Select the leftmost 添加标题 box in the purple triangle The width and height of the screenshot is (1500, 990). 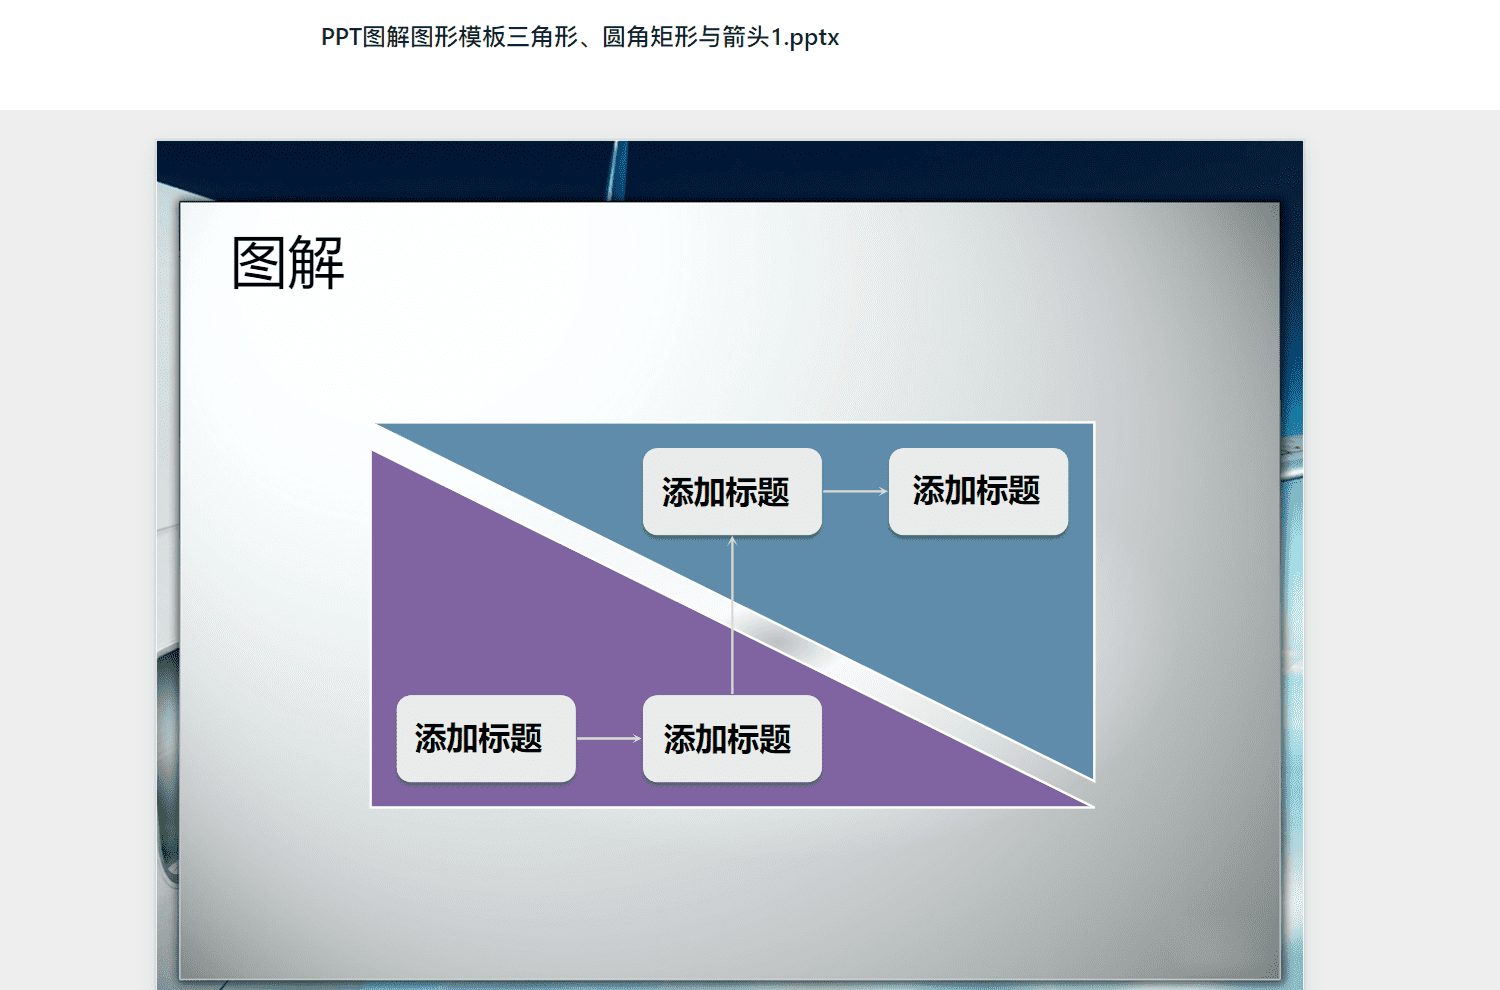point(486,738)
